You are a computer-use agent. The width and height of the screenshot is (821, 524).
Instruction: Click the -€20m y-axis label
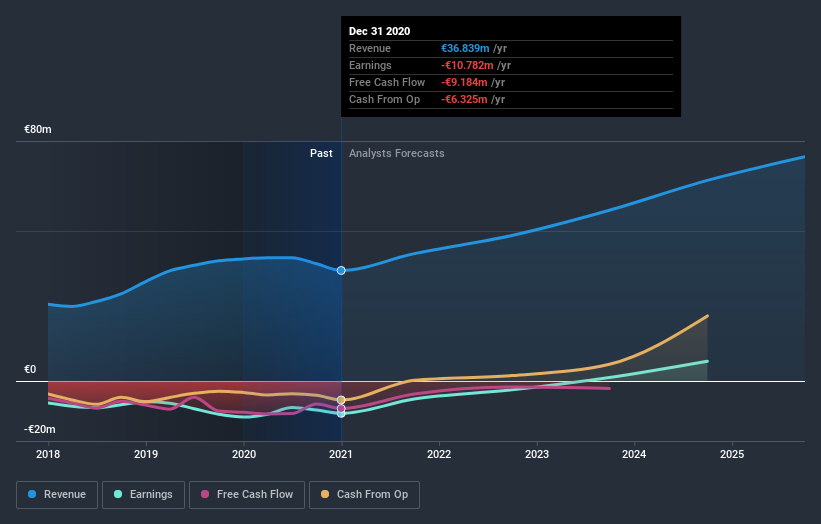pyautogui.click(x=40, y=429)
